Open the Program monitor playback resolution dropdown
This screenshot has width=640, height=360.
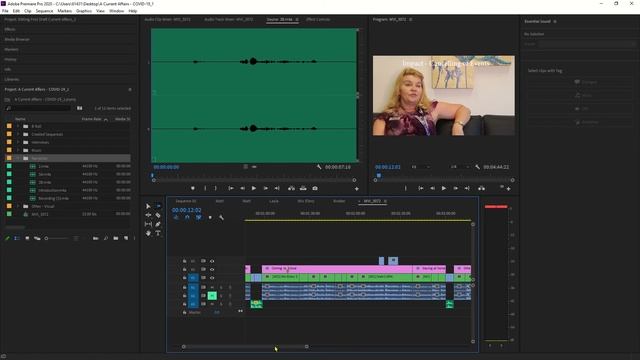[x=460, y=167]
